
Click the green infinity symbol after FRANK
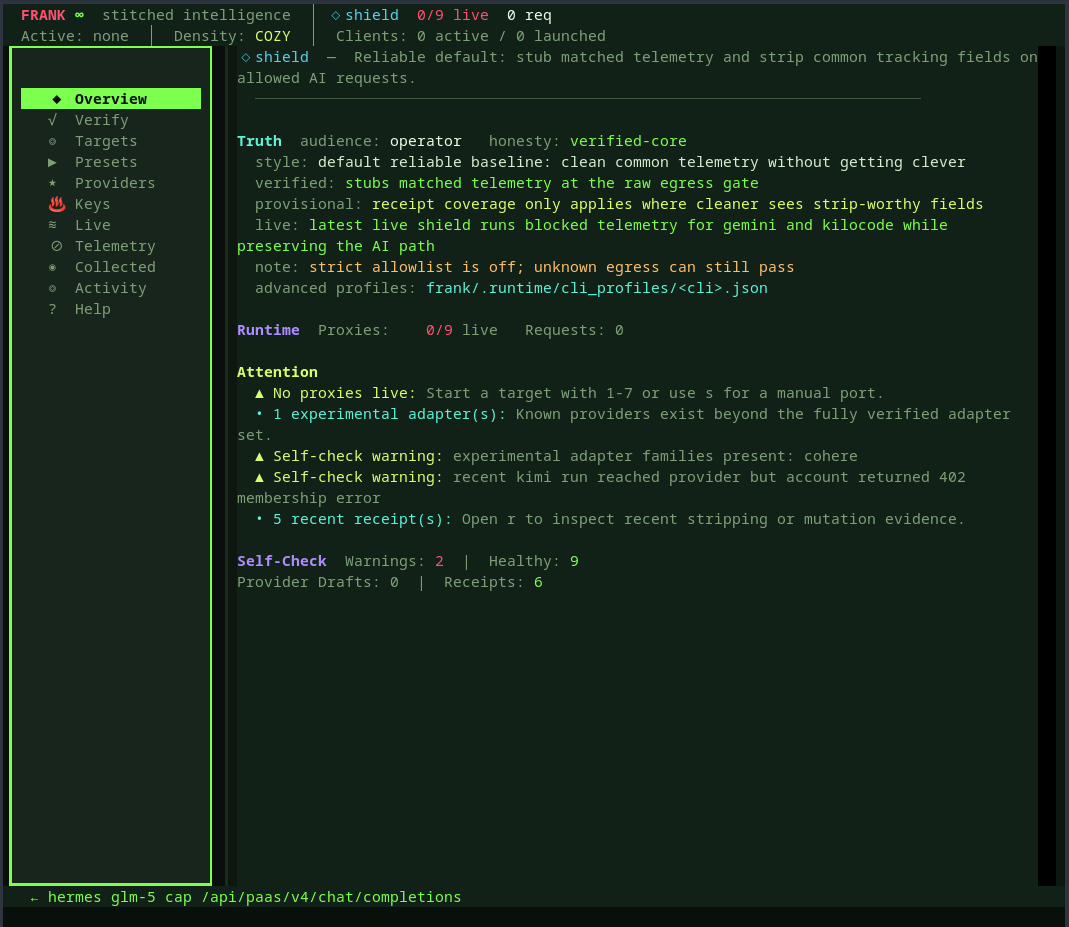79,15
